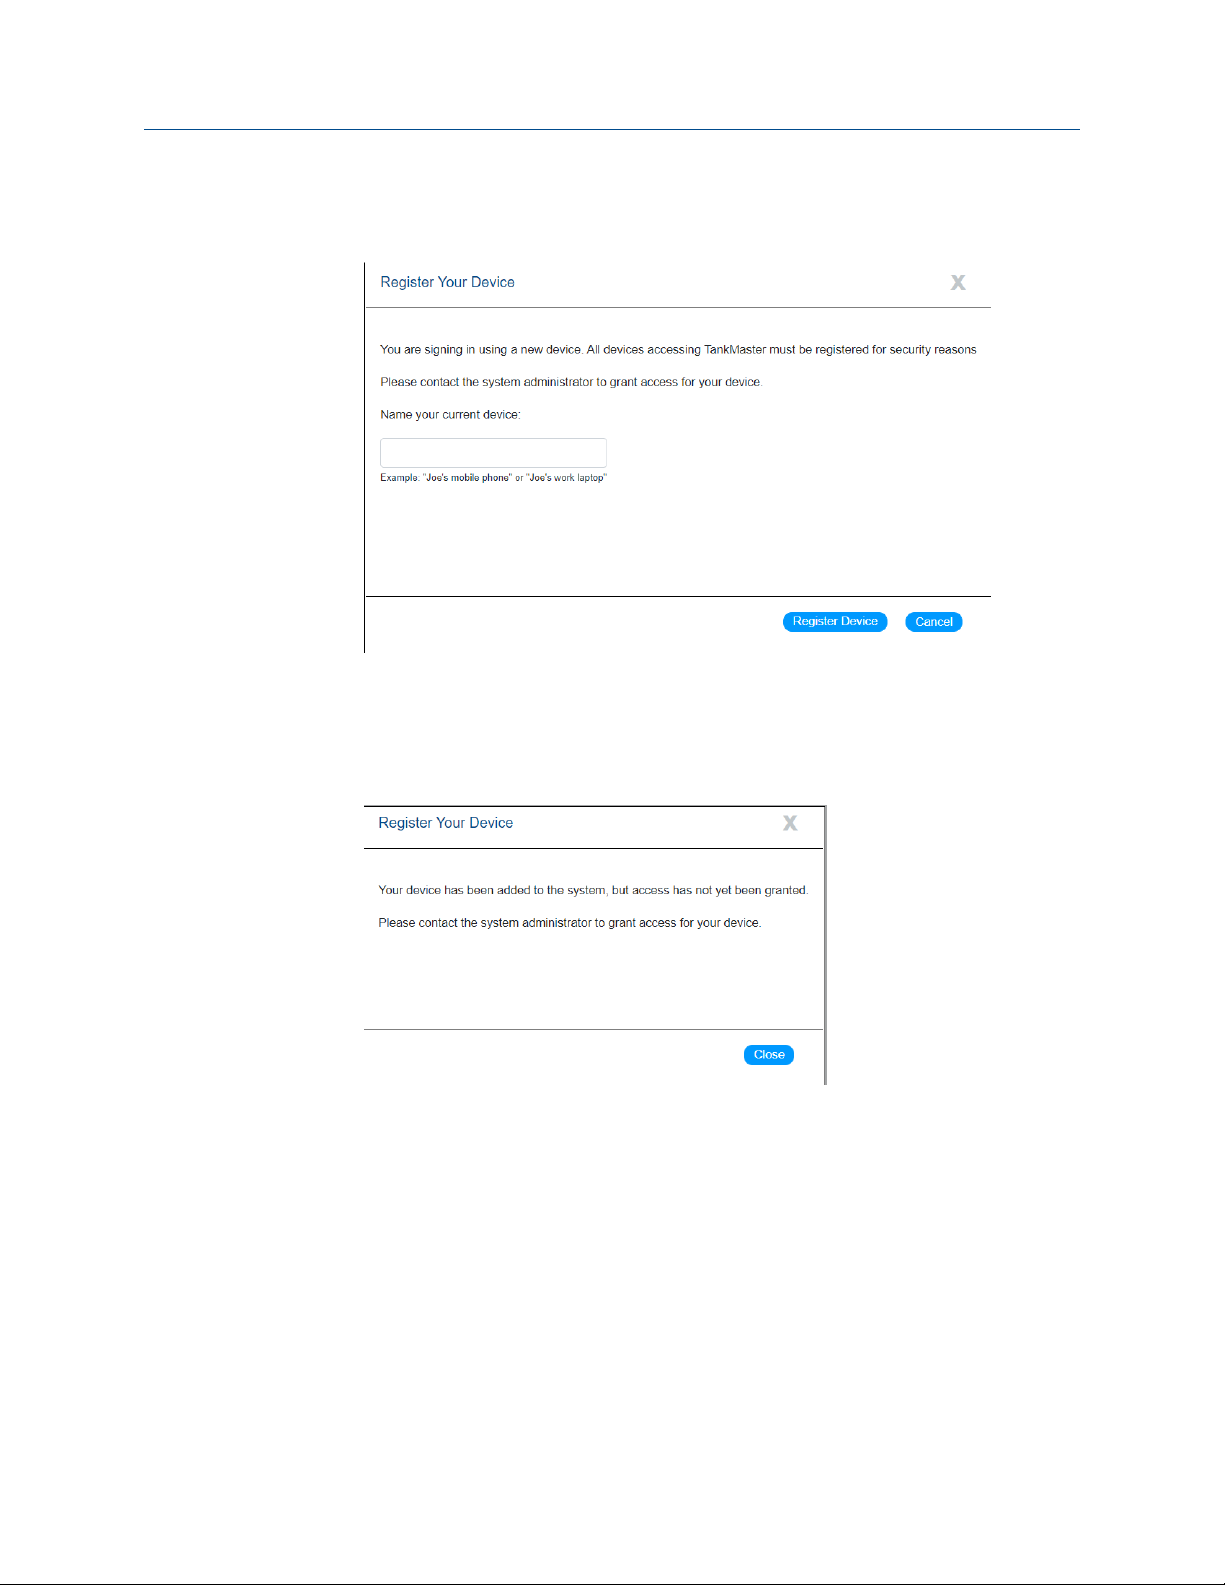Click the administrator contact line in the naming dialog
Image resolution: width=1225 pixels, height=1585 pixels.
tap(571, 382)
